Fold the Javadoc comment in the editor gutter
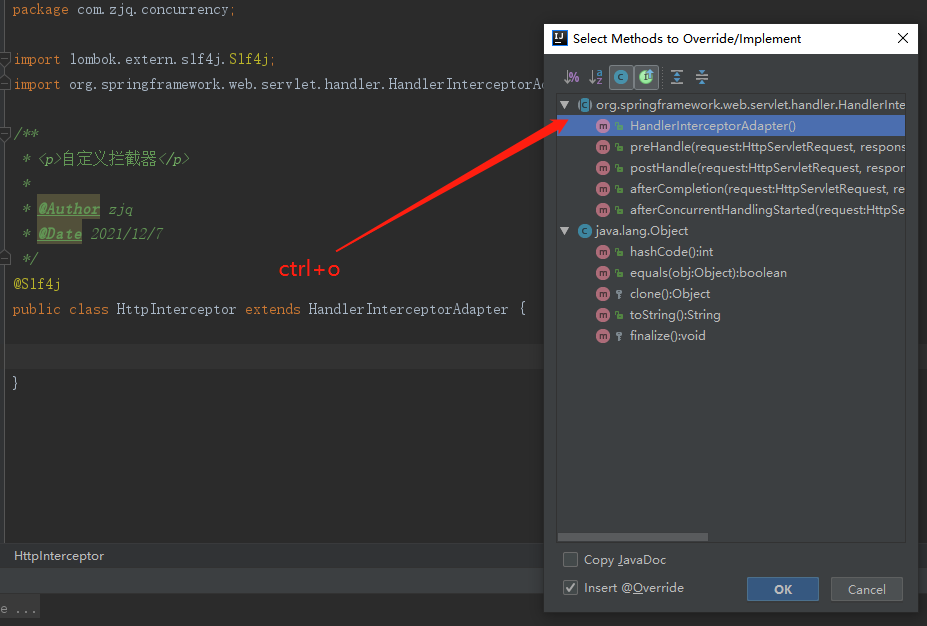 (x=5, y=134)
